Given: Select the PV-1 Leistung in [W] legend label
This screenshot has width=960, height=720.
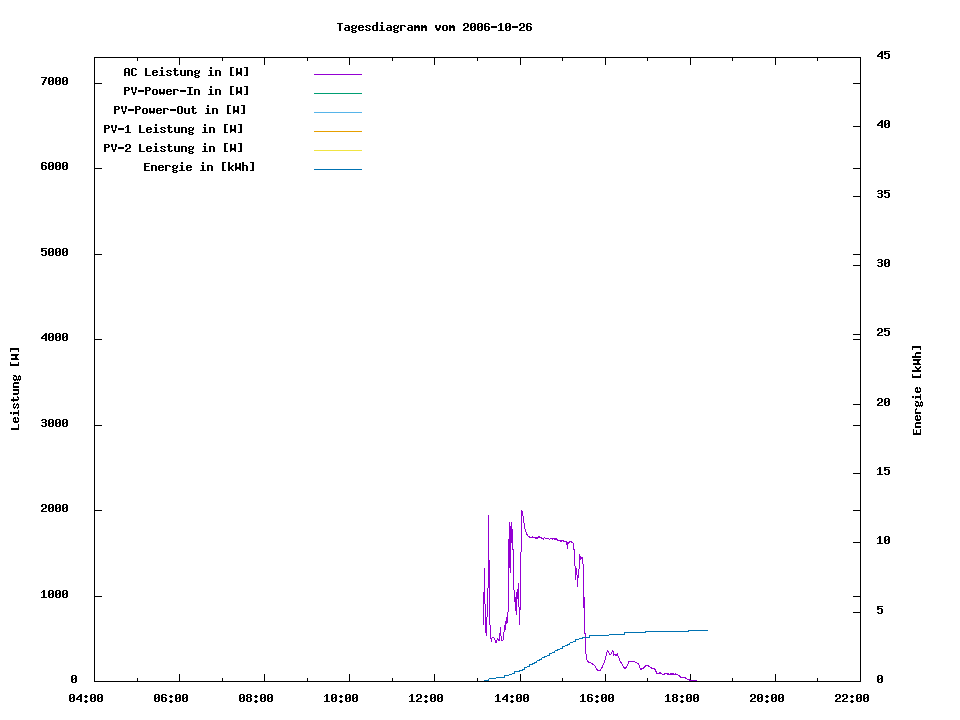Looking at the screenshot, I should click(x=173, y=129).
